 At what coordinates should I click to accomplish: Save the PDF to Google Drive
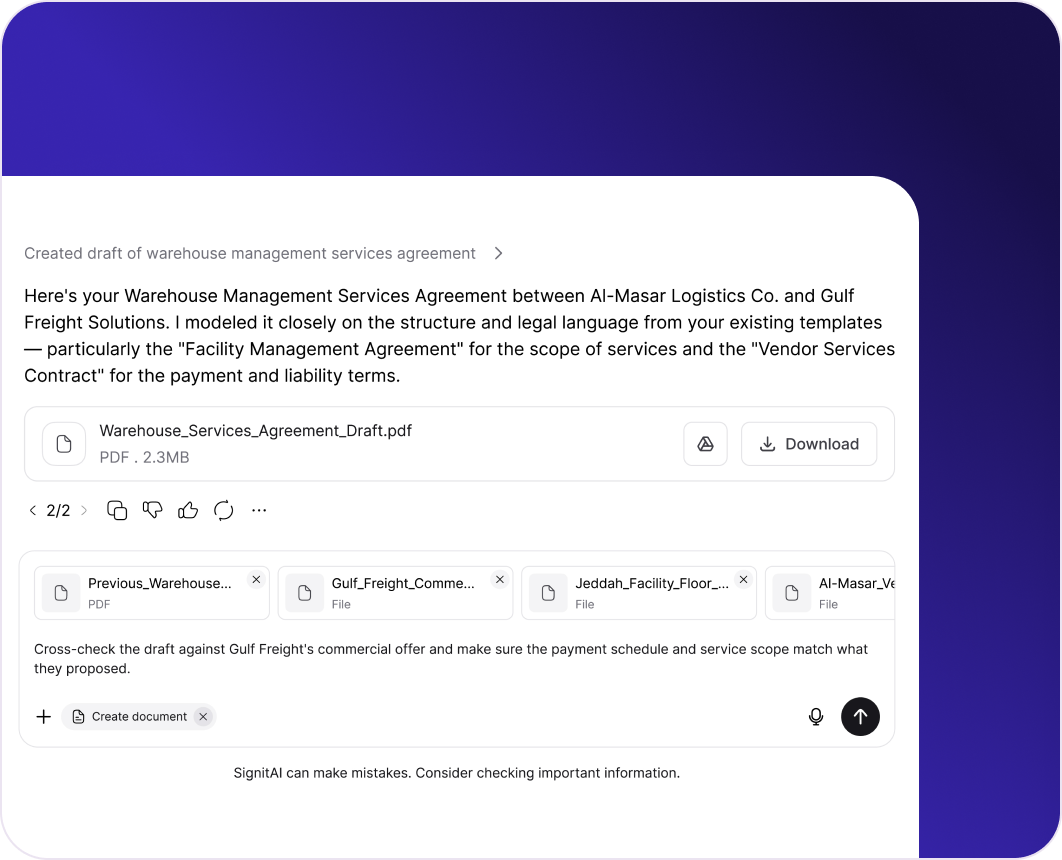(x=705, y=444)
